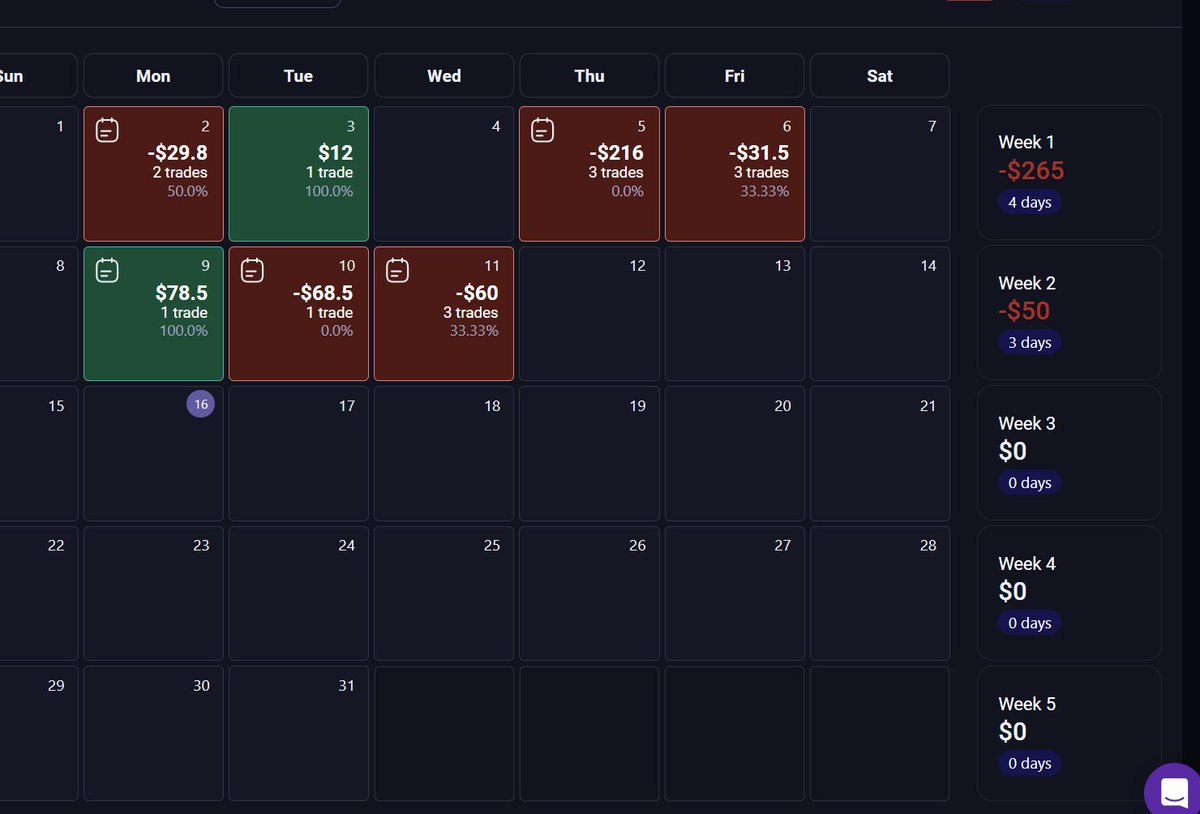Open the chat support bubble icon
Image resolution: width=1200 pixels, height=814 pixels.
point(1173,791)
